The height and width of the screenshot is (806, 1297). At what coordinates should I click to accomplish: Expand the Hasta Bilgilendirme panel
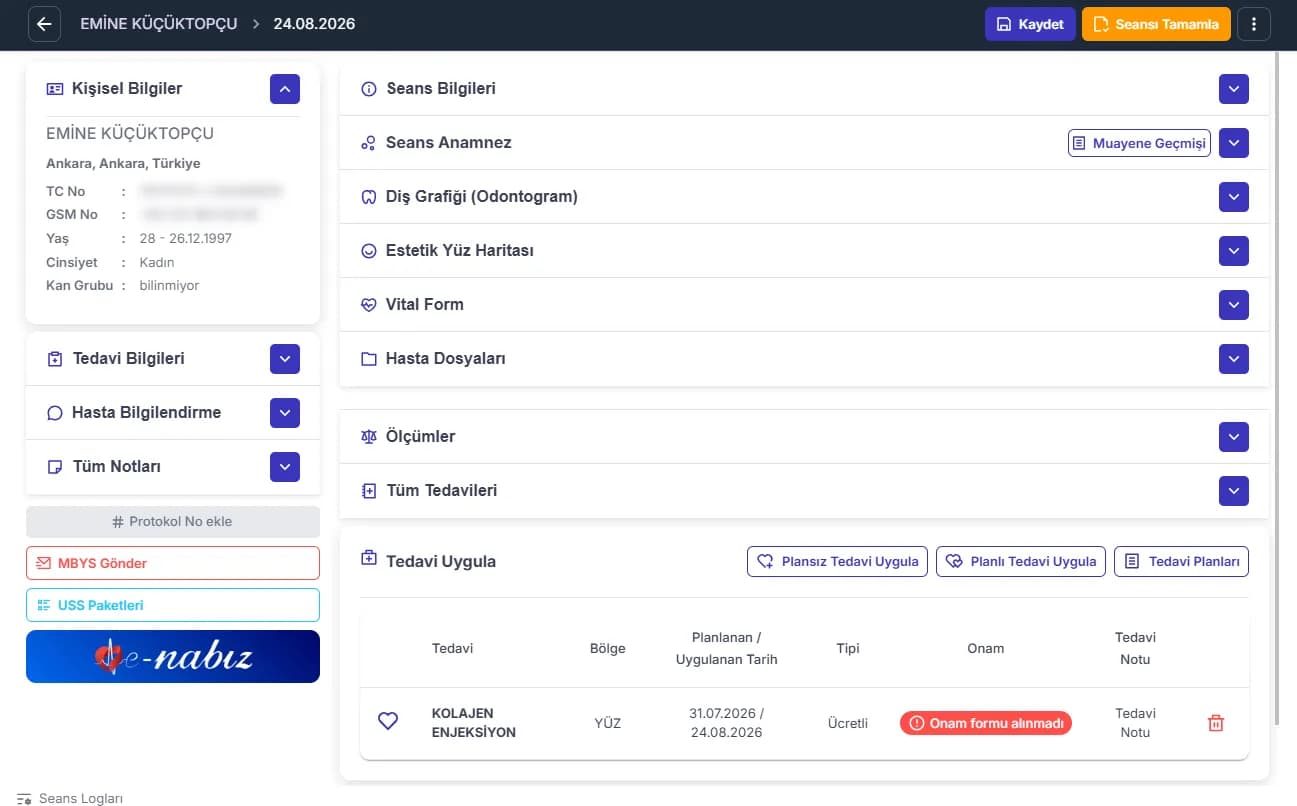pos(285,413)
